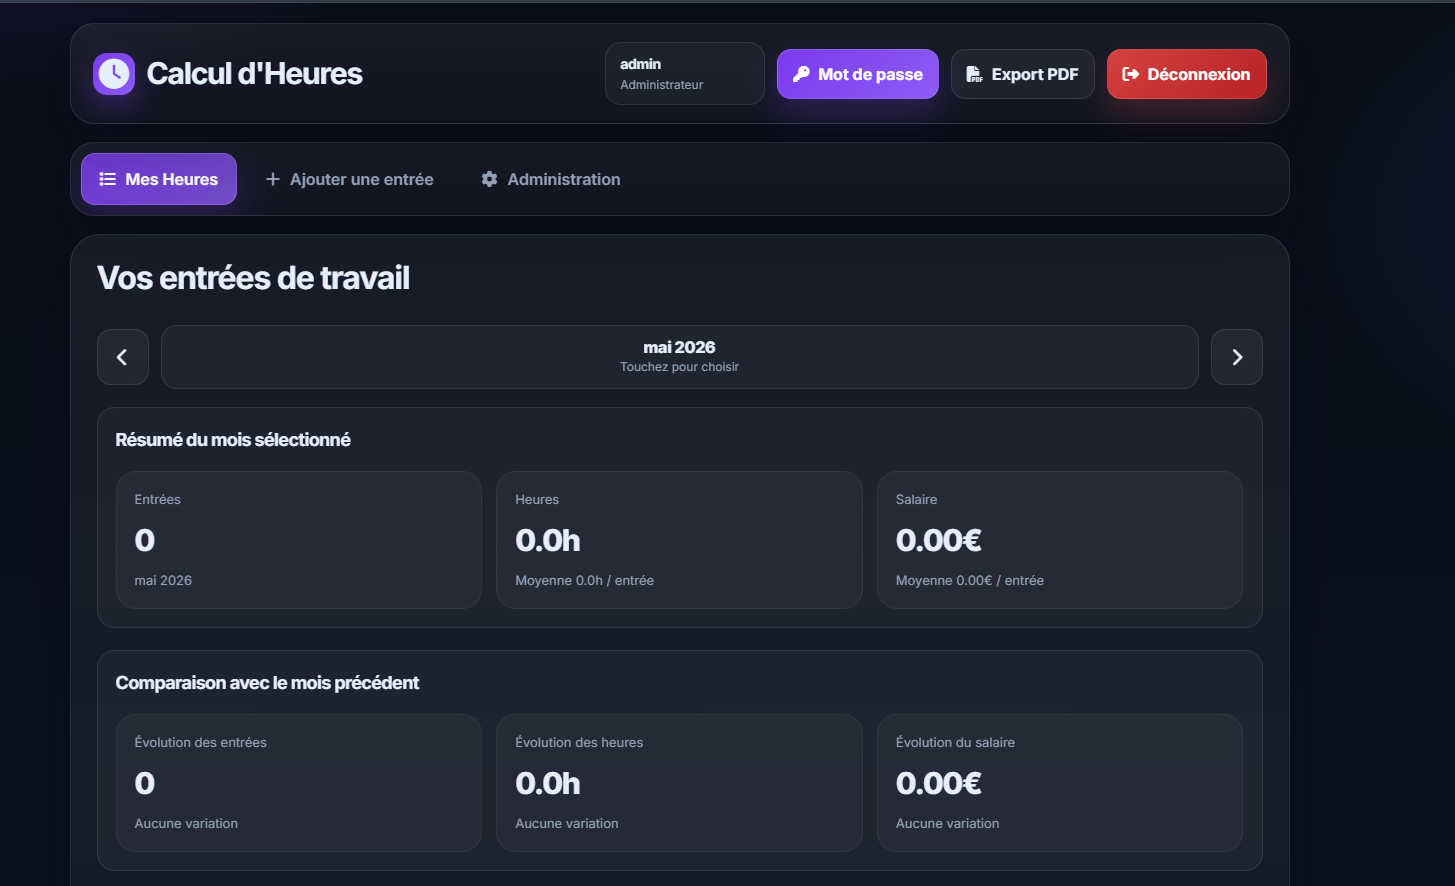Screen dimensions: 1455x886
Task: Click the Mot de passe button
Action: [858, 74]
